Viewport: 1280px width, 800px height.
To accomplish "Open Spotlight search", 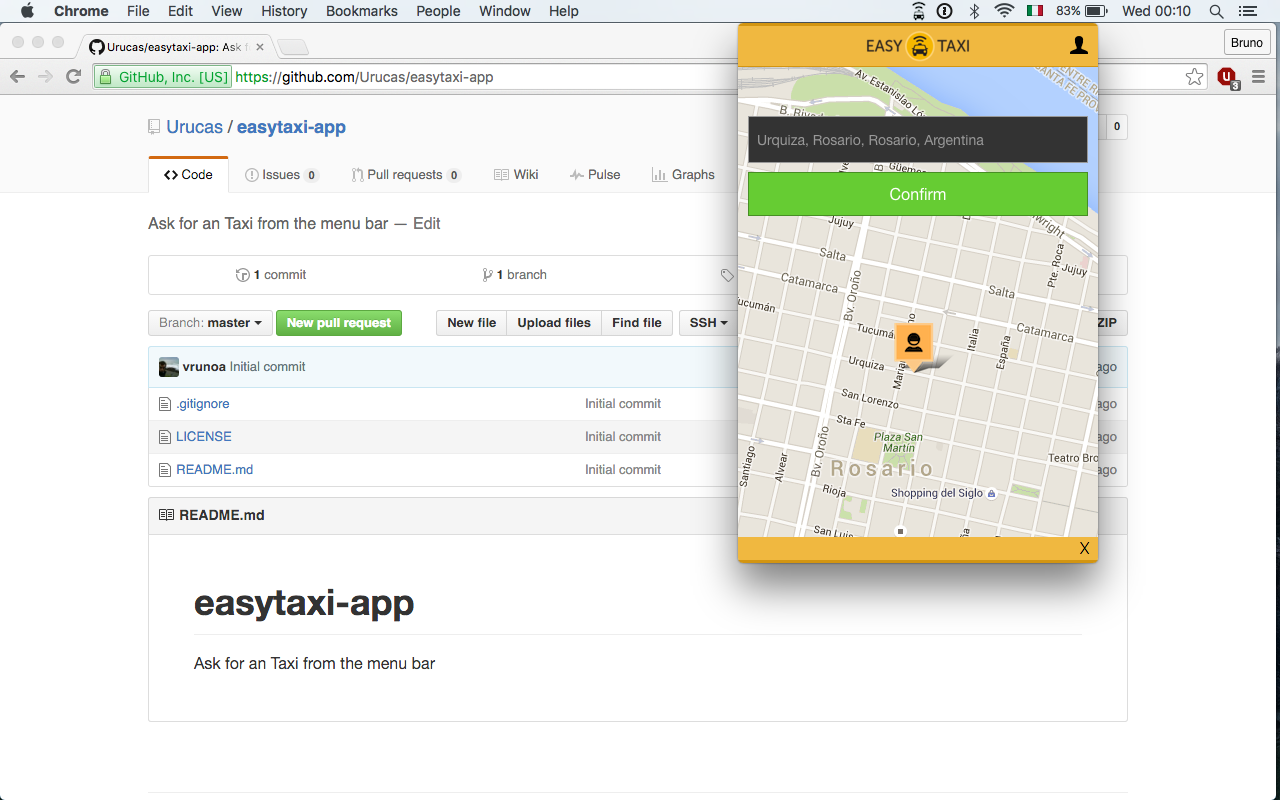I will coord(1216,11).
